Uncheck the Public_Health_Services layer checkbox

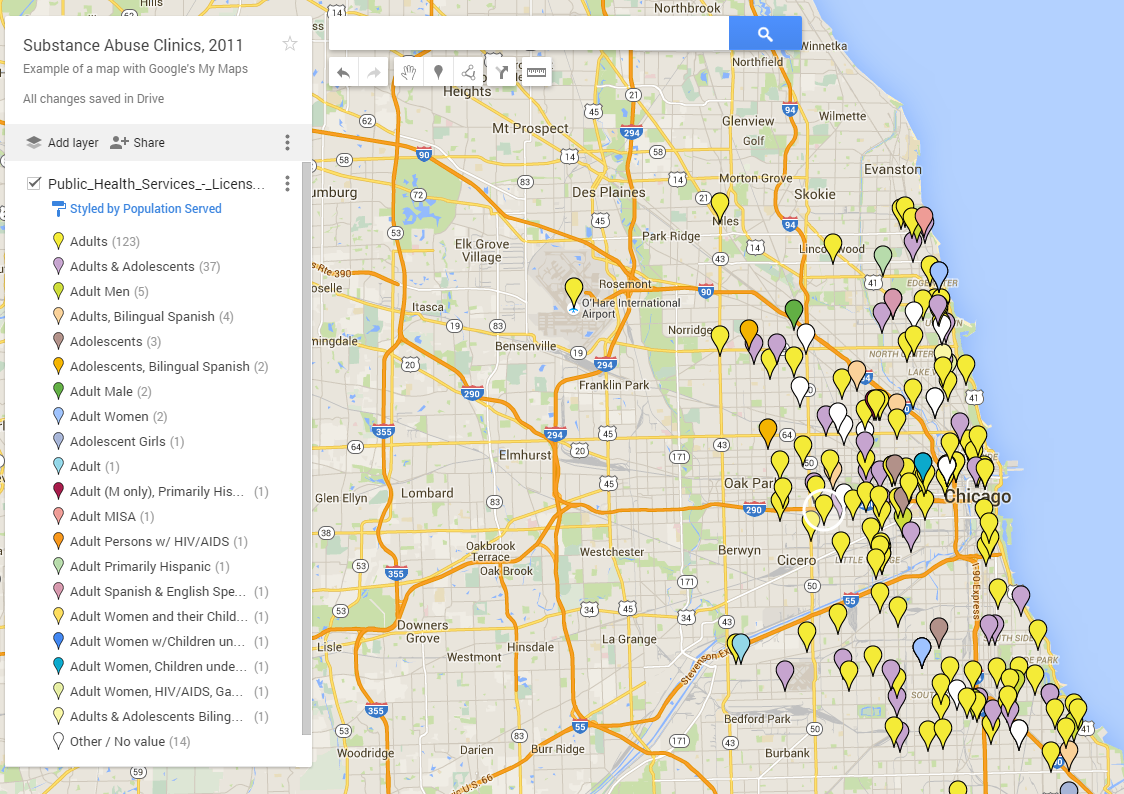pos(34,183)
